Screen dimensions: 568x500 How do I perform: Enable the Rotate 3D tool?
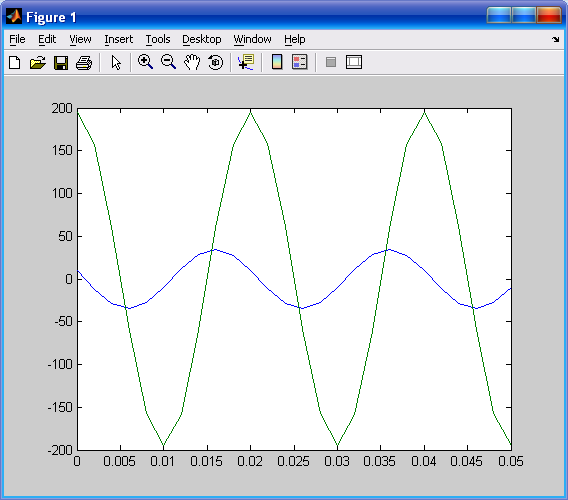click(x=216, y=62)
